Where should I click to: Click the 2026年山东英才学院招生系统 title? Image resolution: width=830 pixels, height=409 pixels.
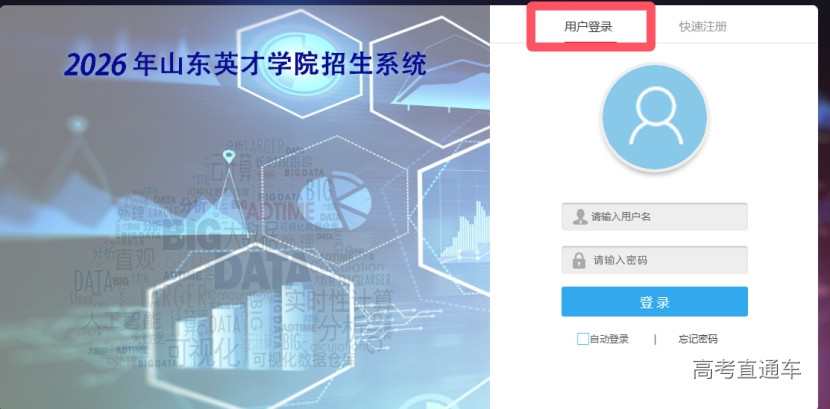pos(245,65)
